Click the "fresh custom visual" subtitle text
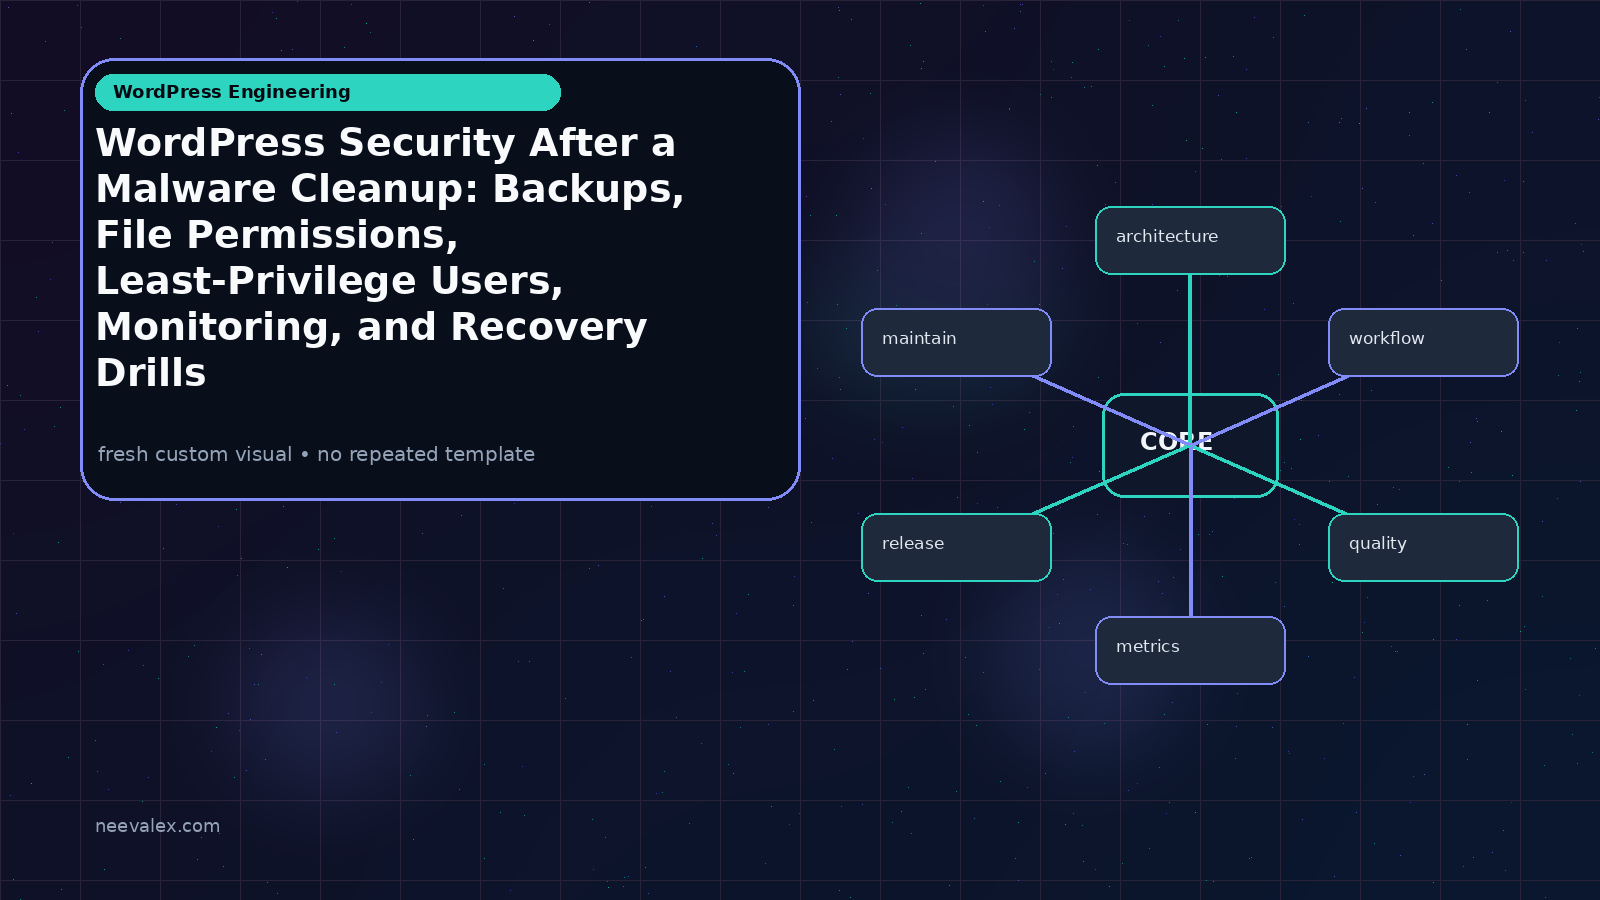Screen dimensions: 1600x900 pyautogui.click(x=316, y=454)
